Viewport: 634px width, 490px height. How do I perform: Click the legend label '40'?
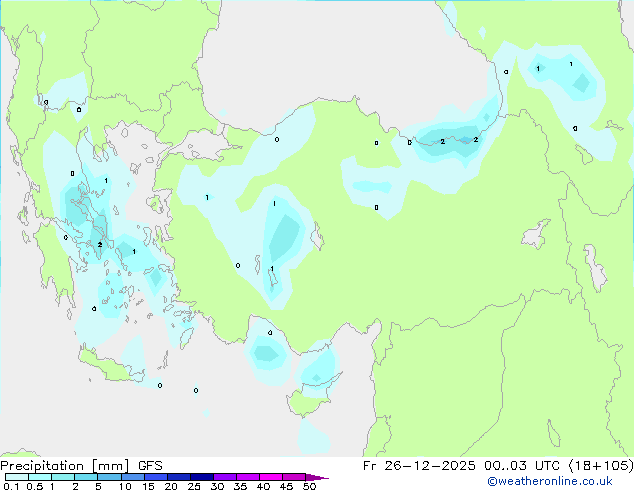click(x=264, y=486)
